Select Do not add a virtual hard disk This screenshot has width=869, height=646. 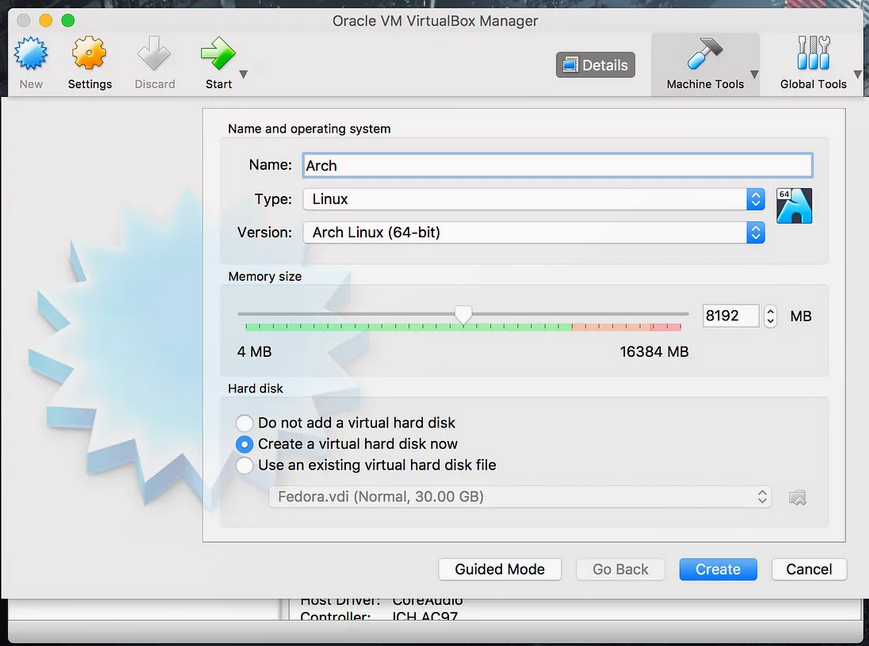244,423
